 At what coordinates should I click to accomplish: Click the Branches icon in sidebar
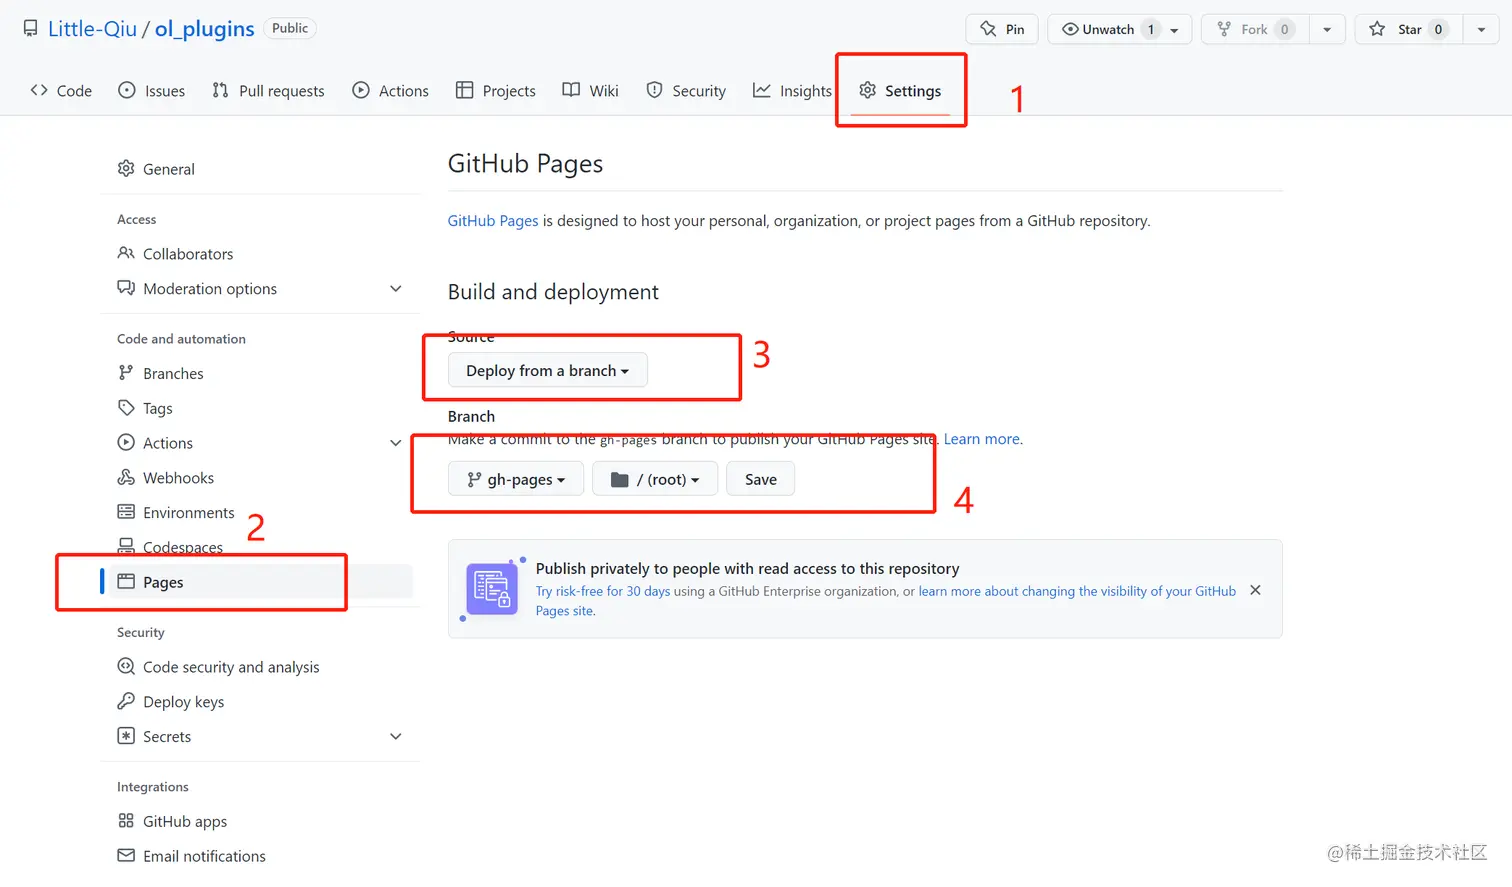(x=126, y=373)
